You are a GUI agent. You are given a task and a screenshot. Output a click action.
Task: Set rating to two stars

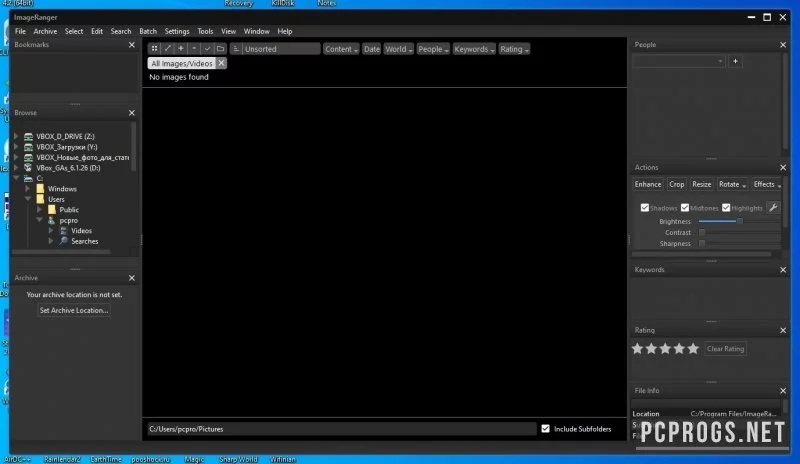[x=651, y=349]
